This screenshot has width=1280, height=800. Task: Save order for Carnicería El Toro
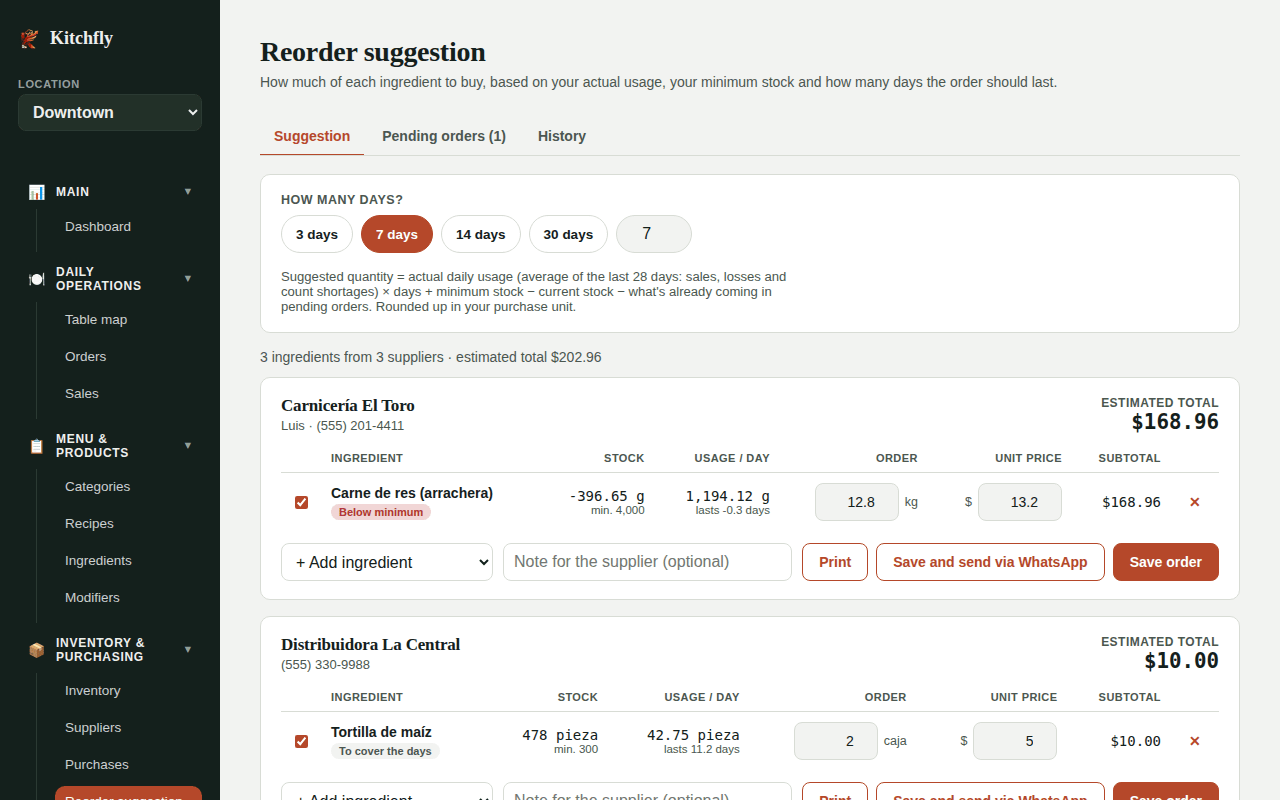coord(1166,562)
